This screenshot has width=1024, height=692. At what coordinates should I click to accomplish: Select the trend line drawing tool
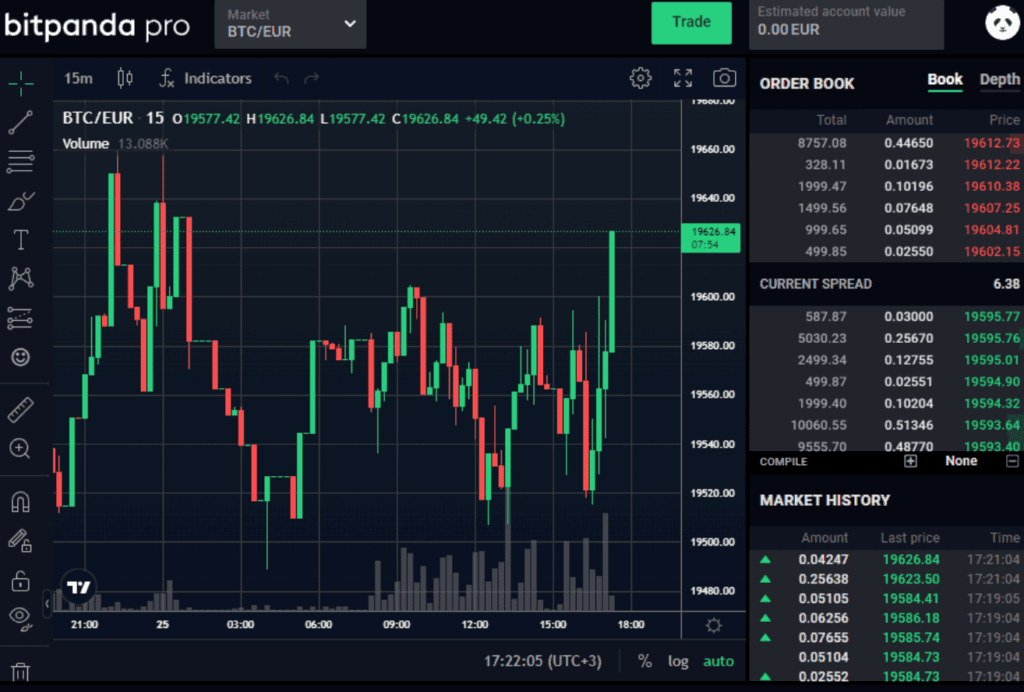21,122
